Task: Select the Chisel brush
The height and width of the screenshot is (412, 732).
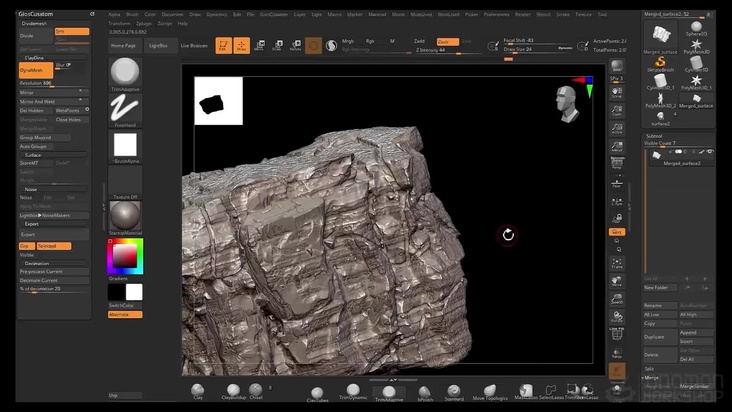Action: point(256,391)
